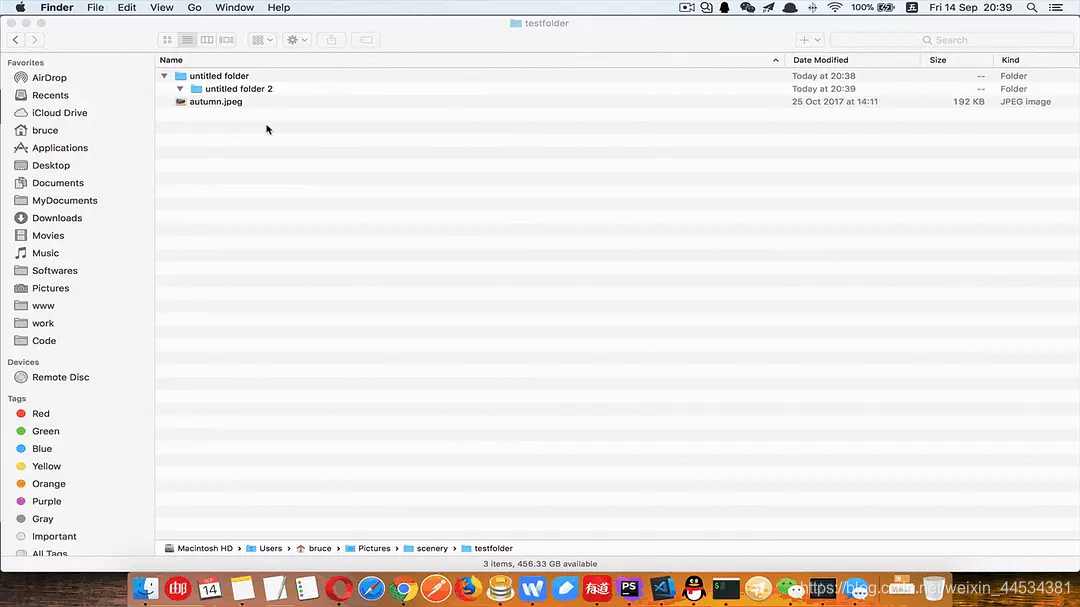Open Safari from the Dock
Image resolution: width=1080 pixels, height=607 pixels.
(371, 589)
